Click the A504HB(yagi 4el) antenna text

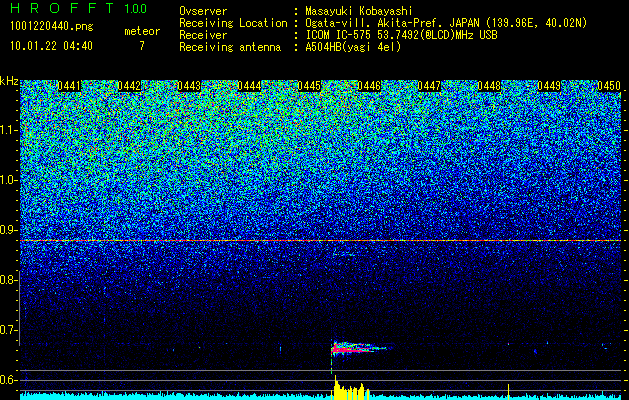353,47
